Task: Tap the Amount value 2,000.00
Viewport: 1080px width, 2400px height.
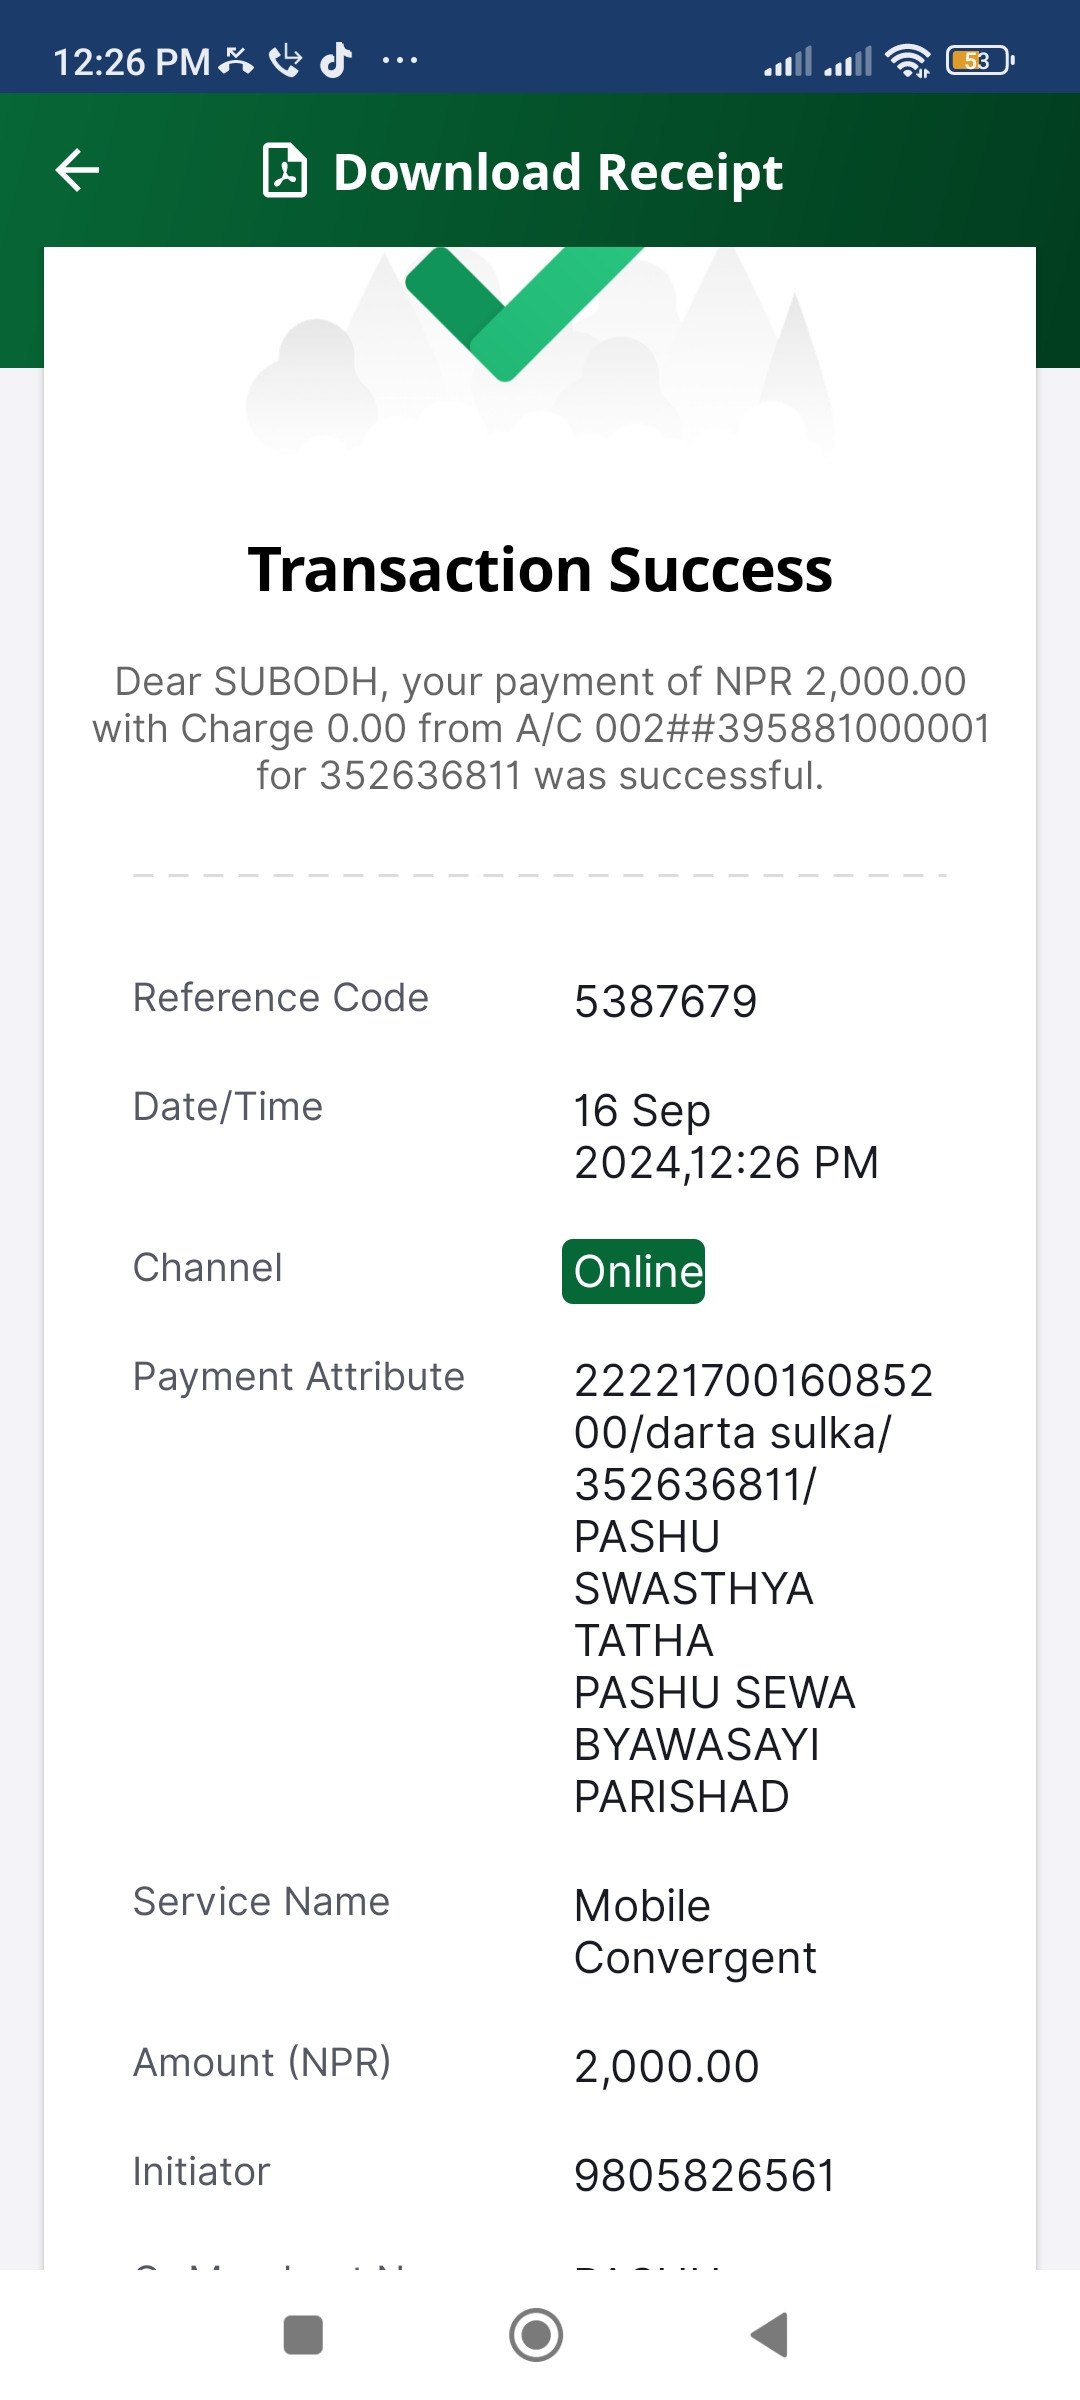Action: point(667,2066)
